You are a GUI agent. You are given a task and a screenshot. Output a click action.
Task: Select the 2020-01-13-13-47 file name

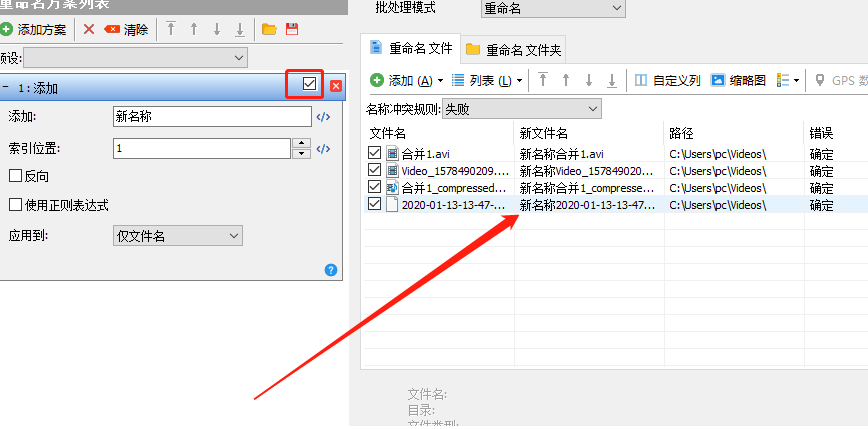click(x=453, y=205)
